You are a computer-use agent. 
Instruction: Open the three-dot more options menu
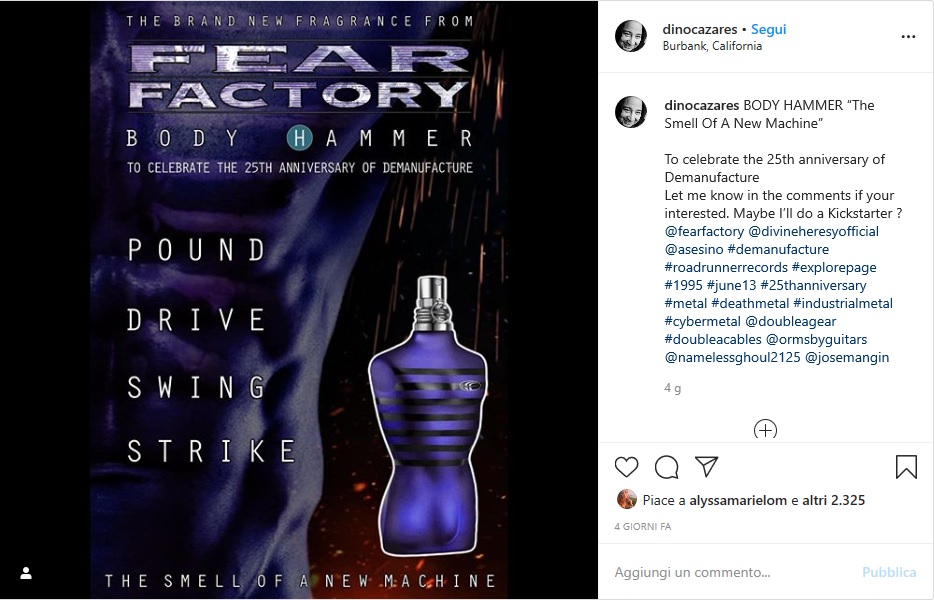click(x=908, y=37)
